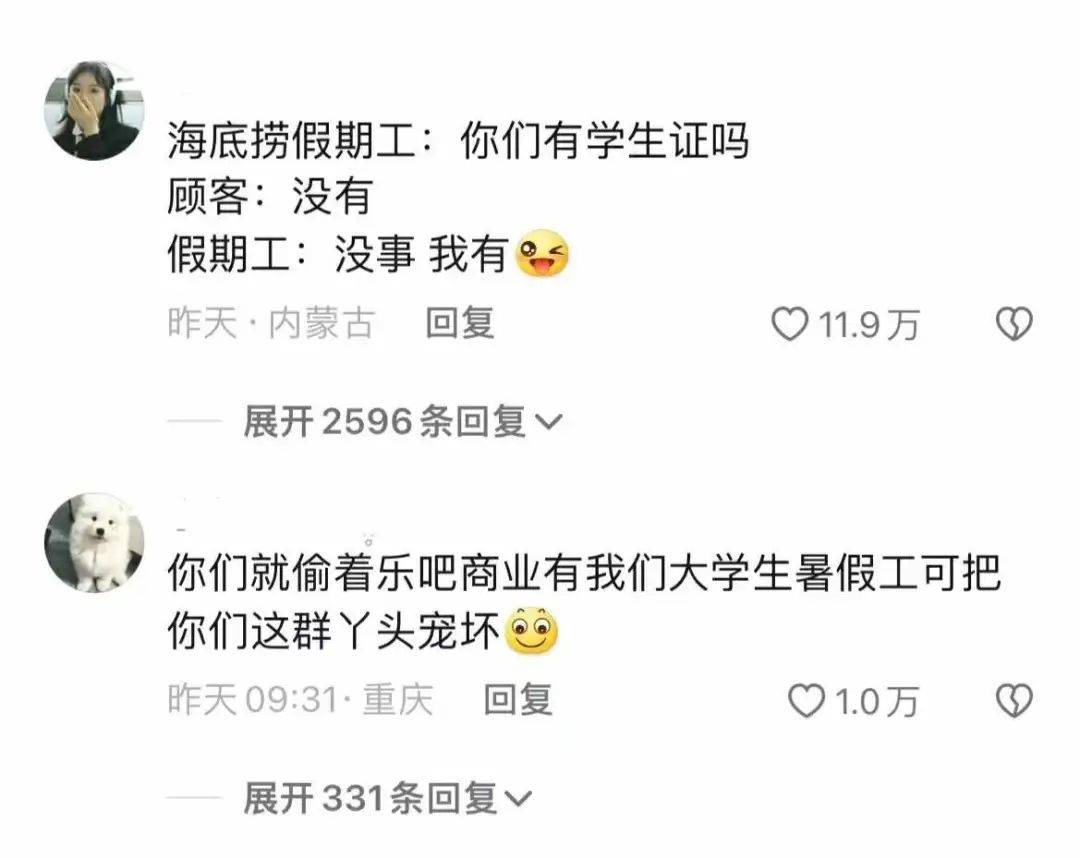
Task: Open the white dog avatar's profile
Action: coord(94,542)
